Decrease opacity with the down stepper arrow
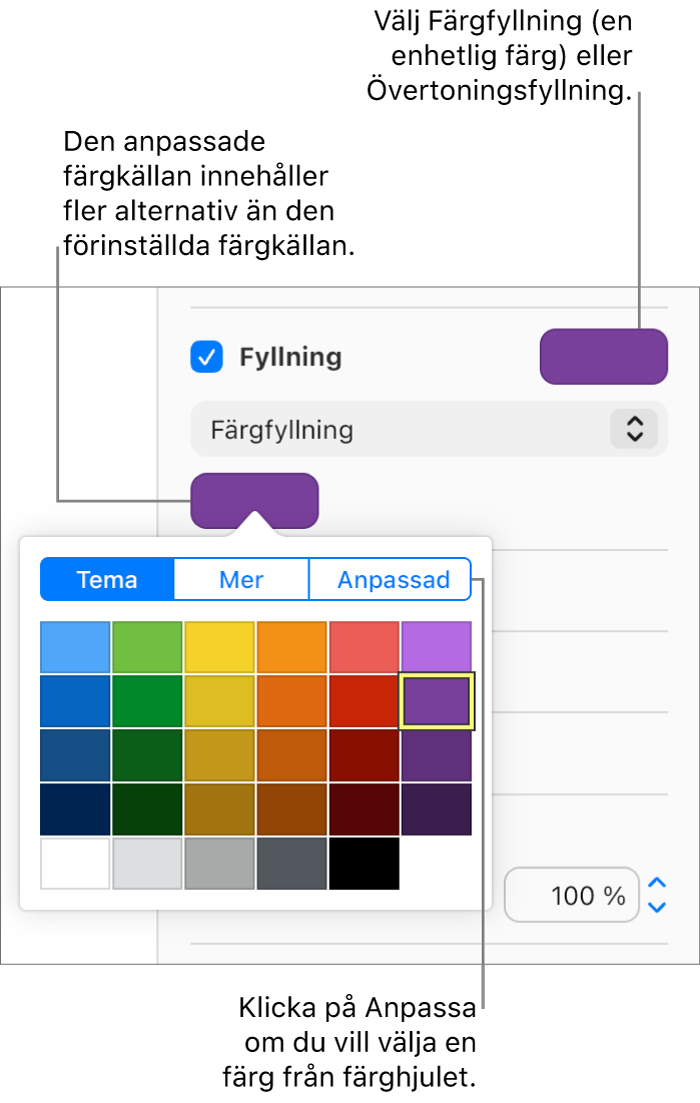 point(657,907)
